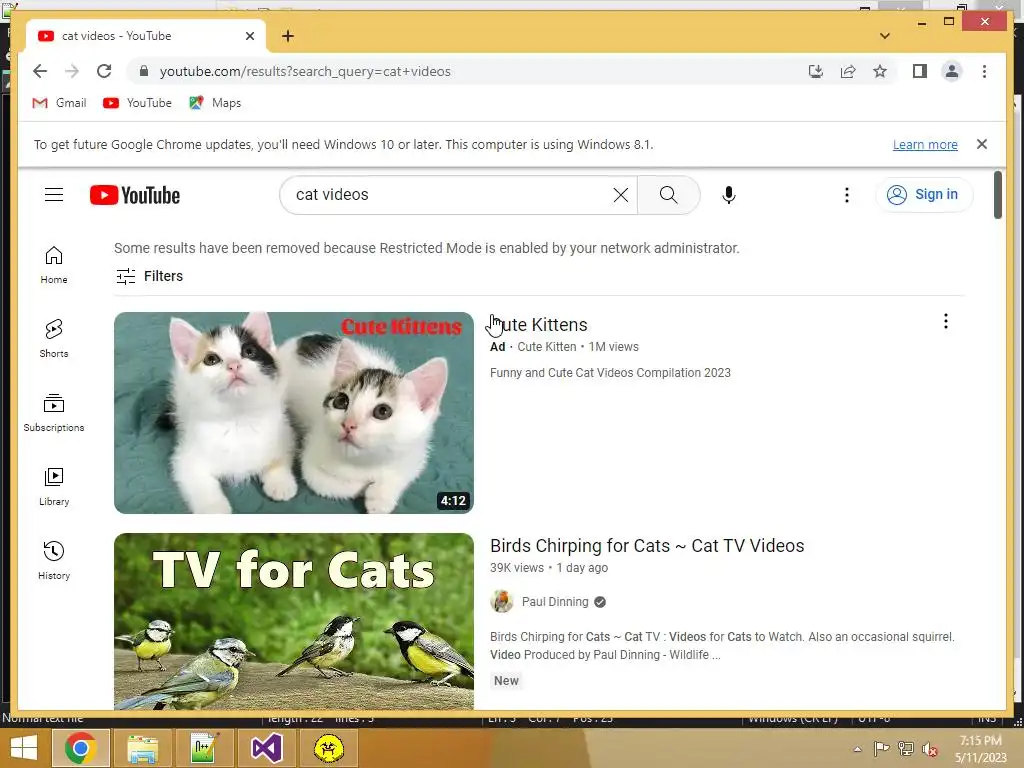The height and width of the screenshot is (768, 1024).
Task: Go back in Chrome
Action: click(40, 71)
